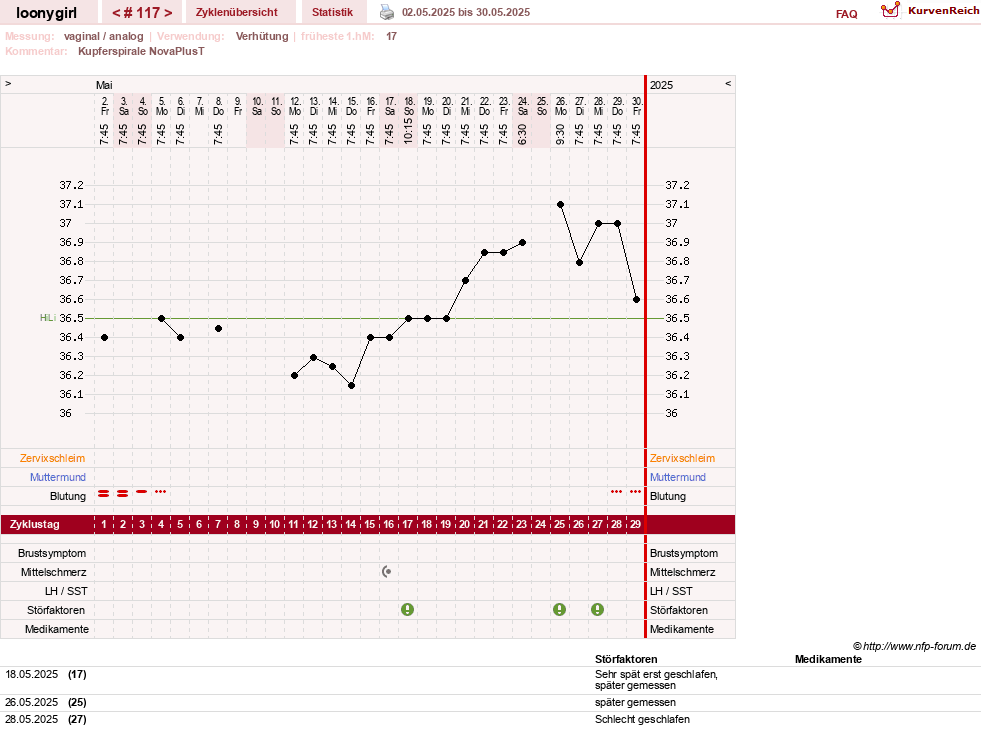The height and width of the screenshot is (752, 981).
Task: Click the temperature point at 36.8 on May 27
Action: point(579,262)
